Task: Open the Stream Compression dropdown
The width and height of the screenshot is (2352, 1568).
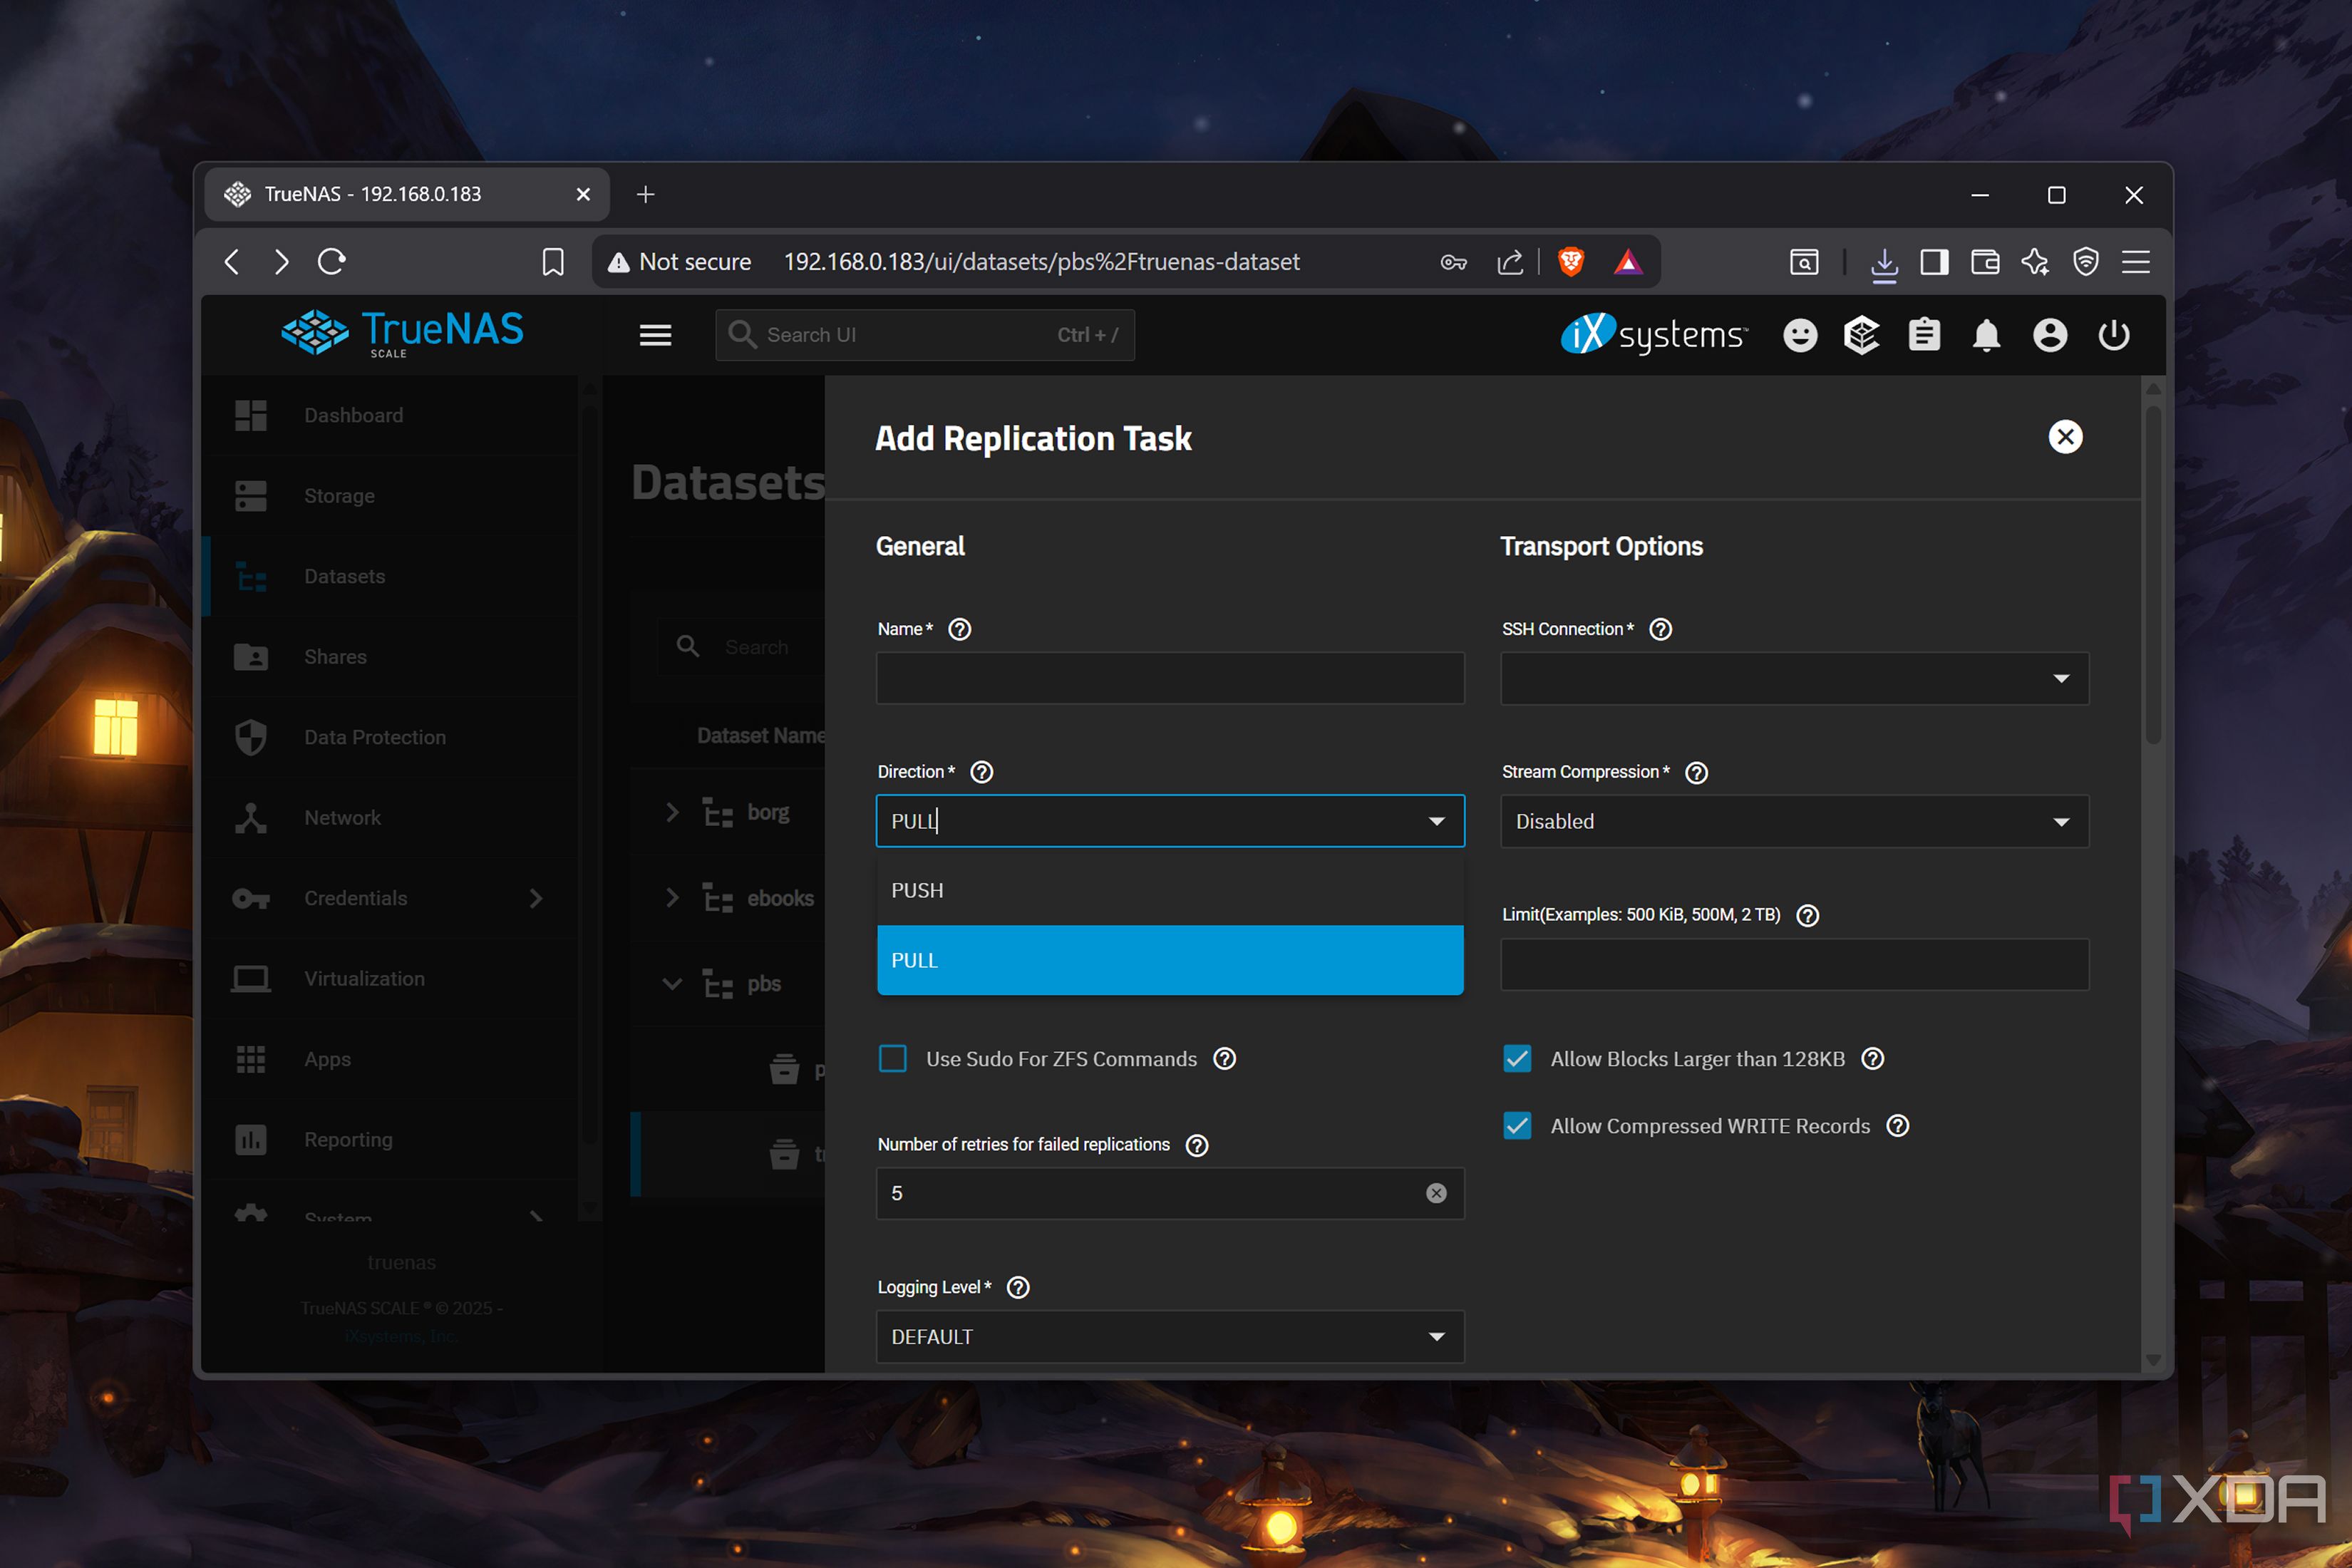Action: click(1794, 821)
